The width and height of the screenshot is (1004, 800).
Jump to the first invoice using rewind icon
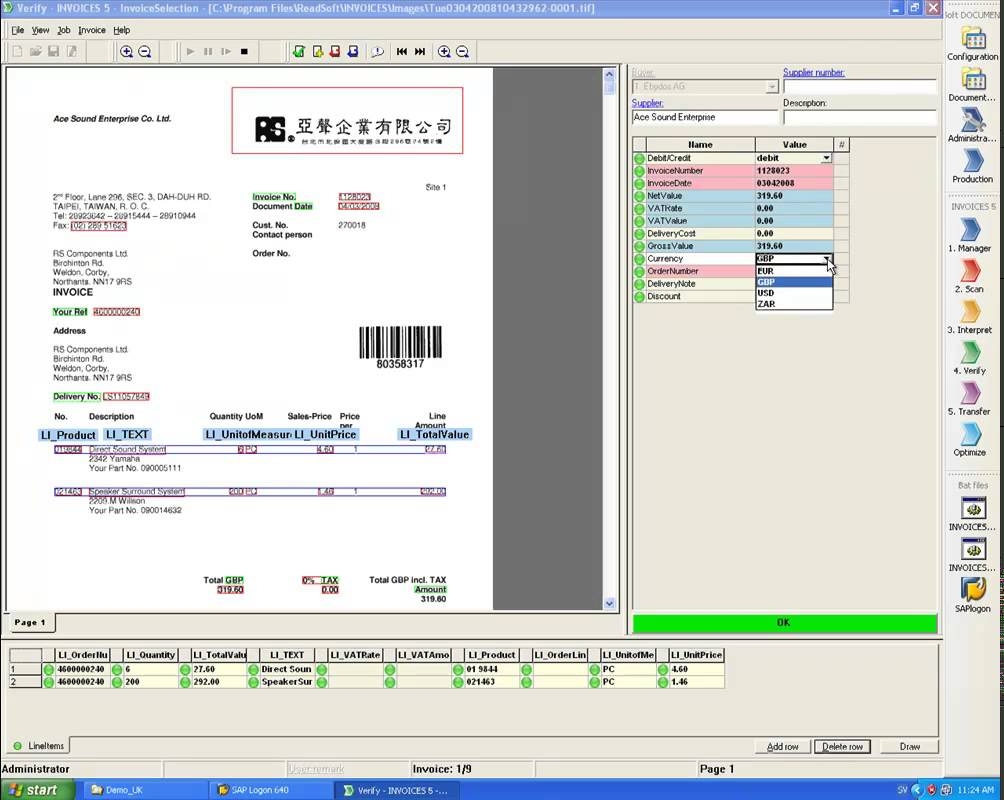(401, 52)
